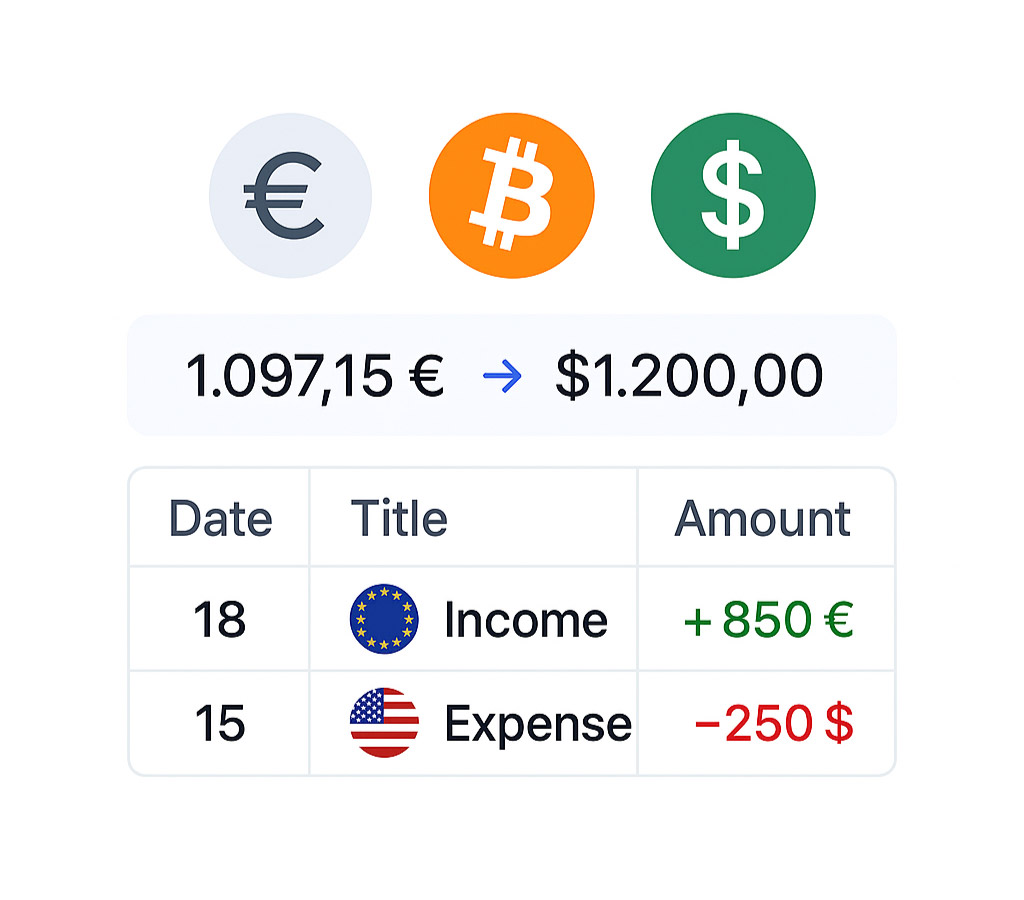
Task: Click the +850 € amount
Action: click(768, 621)
